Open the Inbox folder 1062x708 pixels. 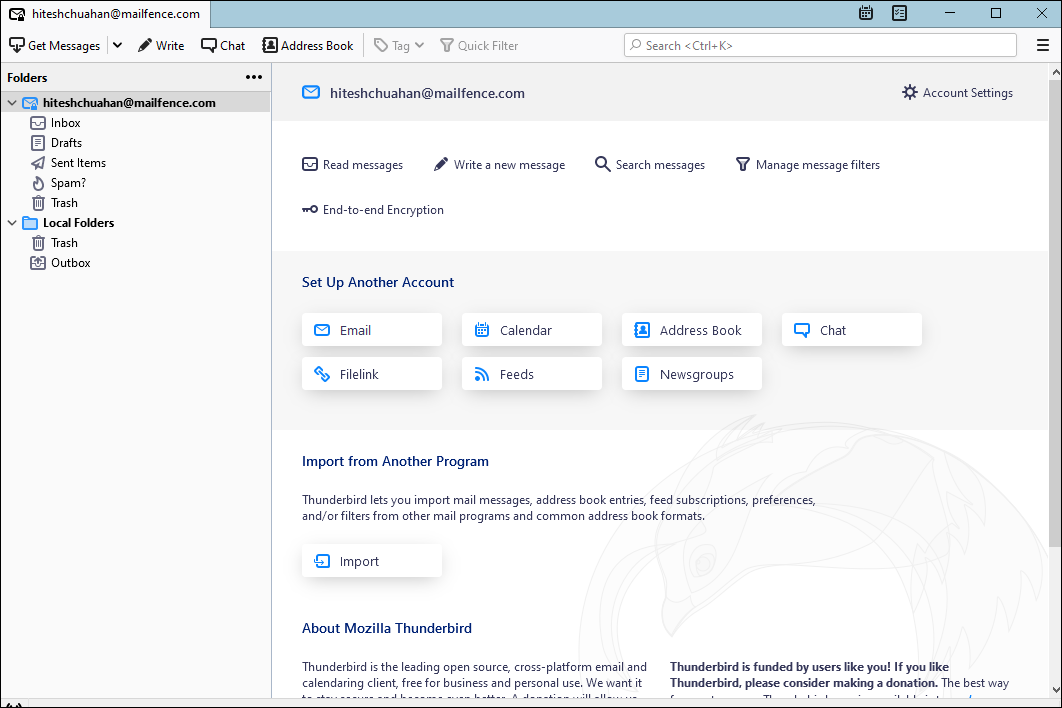pos(65,123)
